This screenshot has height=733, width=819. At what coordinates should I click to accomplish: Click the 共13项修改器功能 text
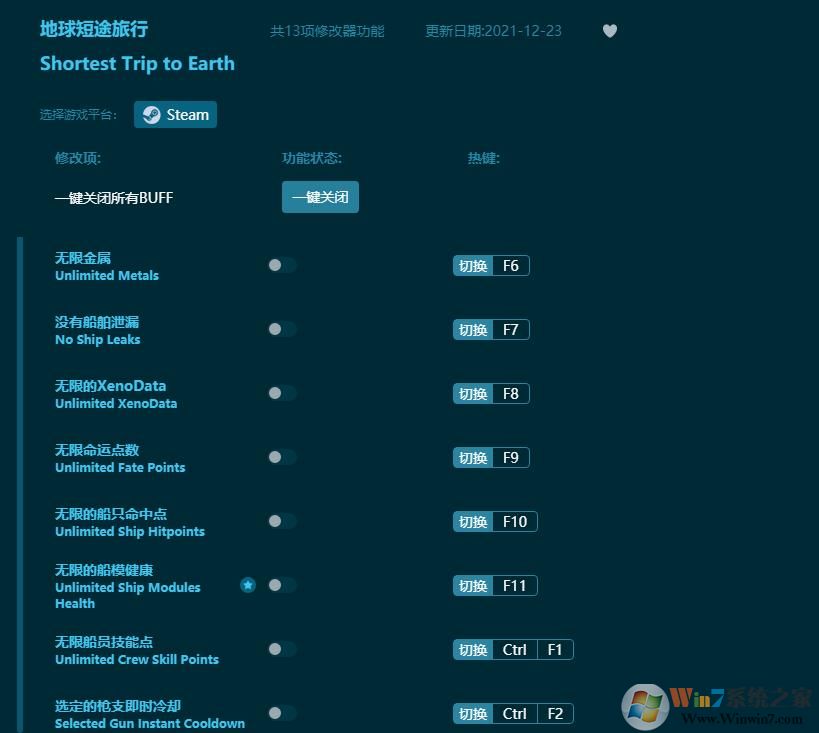tap(327, 31)
